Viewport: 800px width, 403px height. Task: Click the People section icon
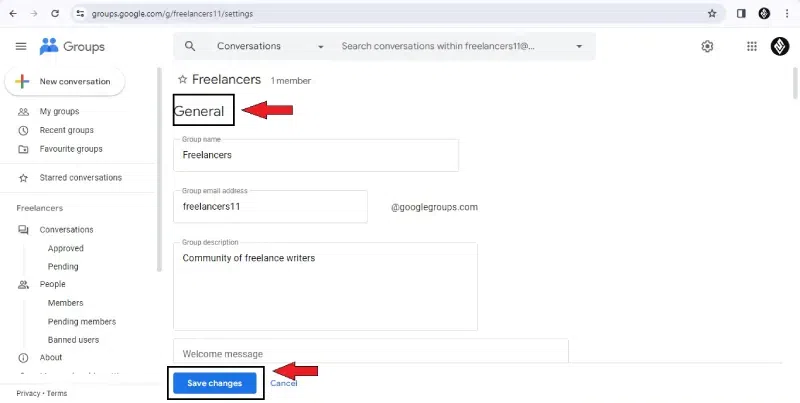tap(23, 284)
